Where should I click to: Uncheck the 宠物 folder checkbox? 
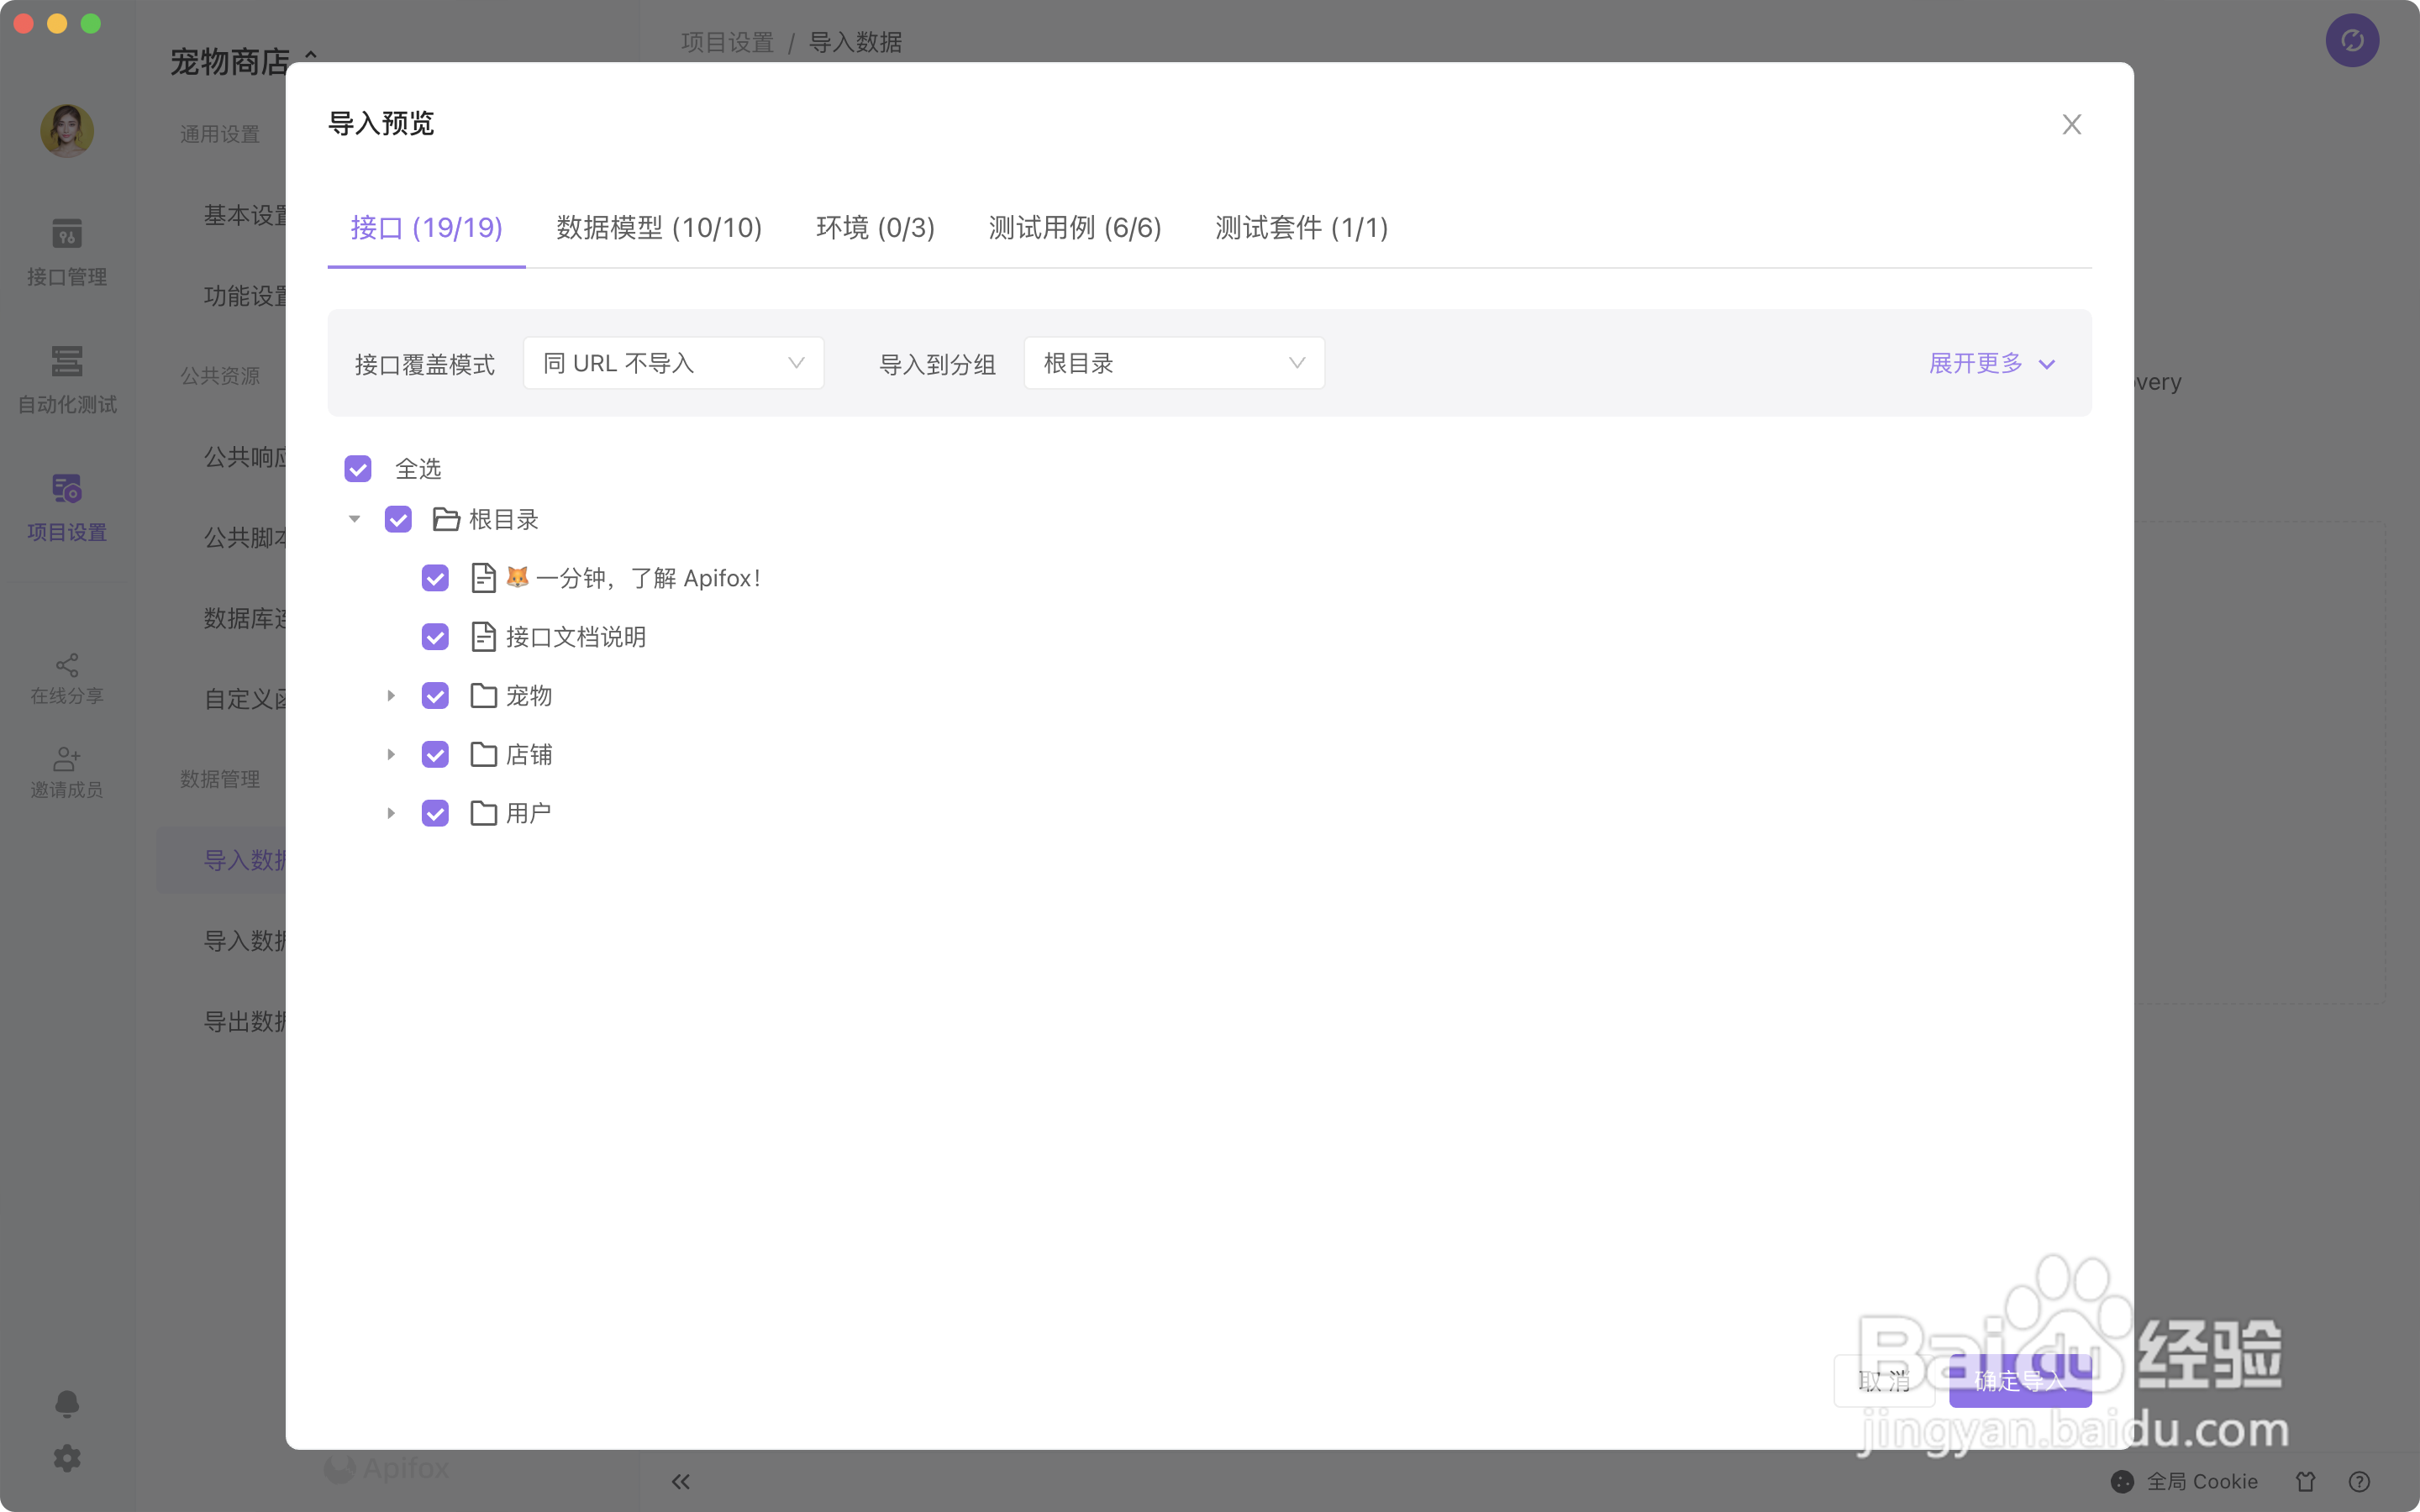pyautogui.click(x=435, y=696)
